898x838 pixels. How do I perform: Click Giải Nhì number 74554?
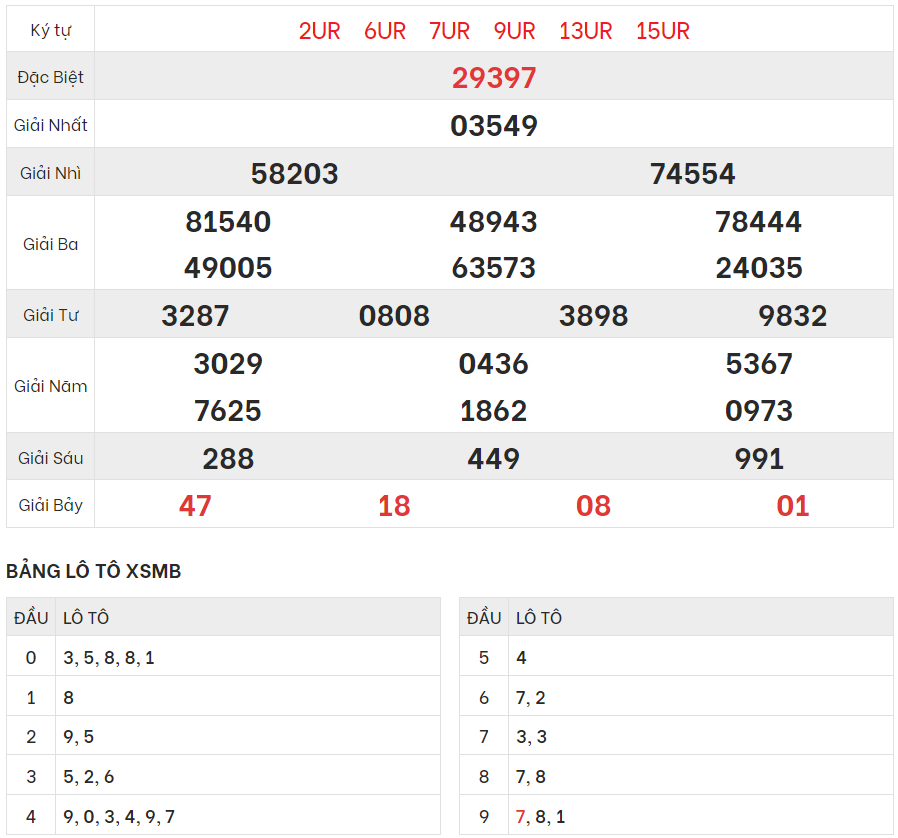click(692, 174)
